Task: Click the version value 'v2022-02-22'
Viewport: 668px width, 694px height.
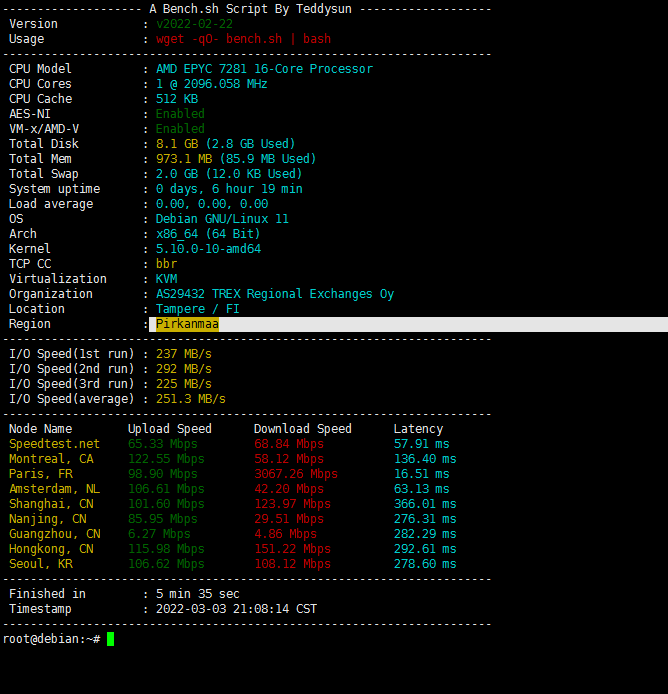Action: tap(194, 24)
